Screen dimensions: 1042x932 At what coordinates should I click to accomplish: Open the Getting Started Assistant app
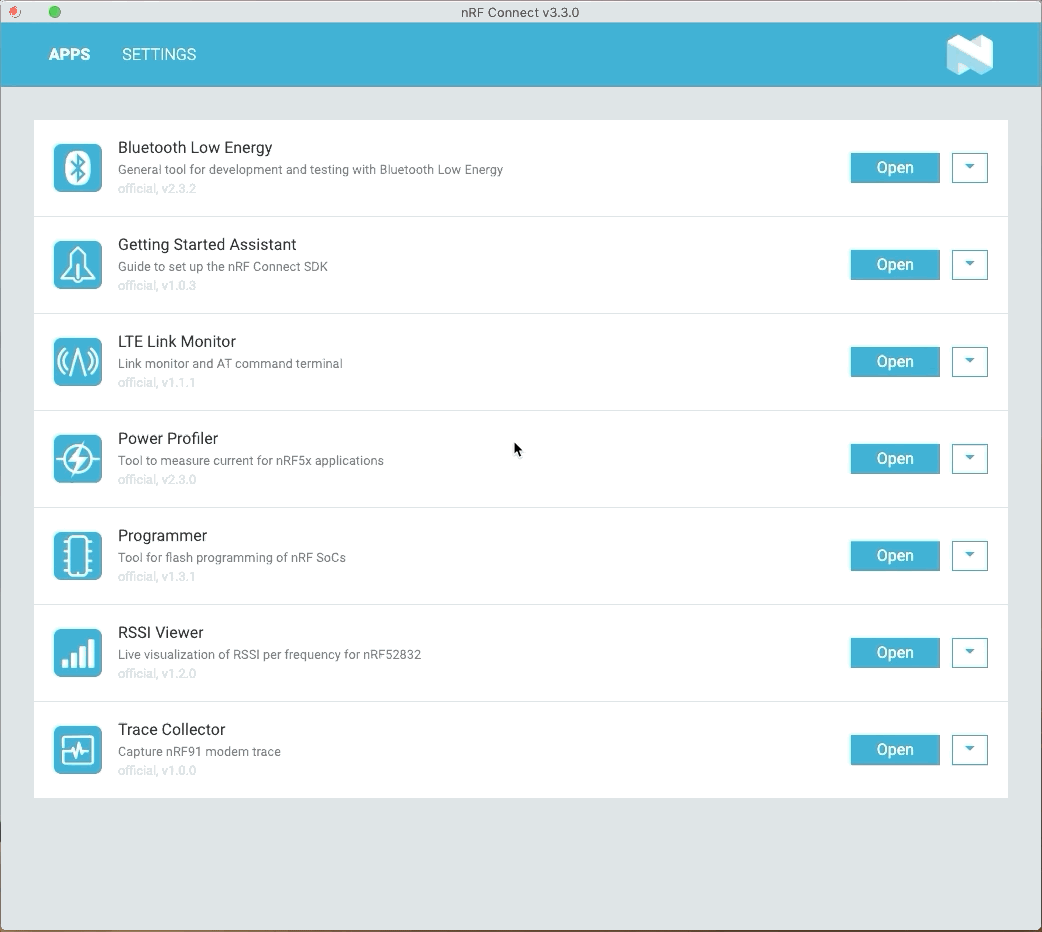[894, 265]
